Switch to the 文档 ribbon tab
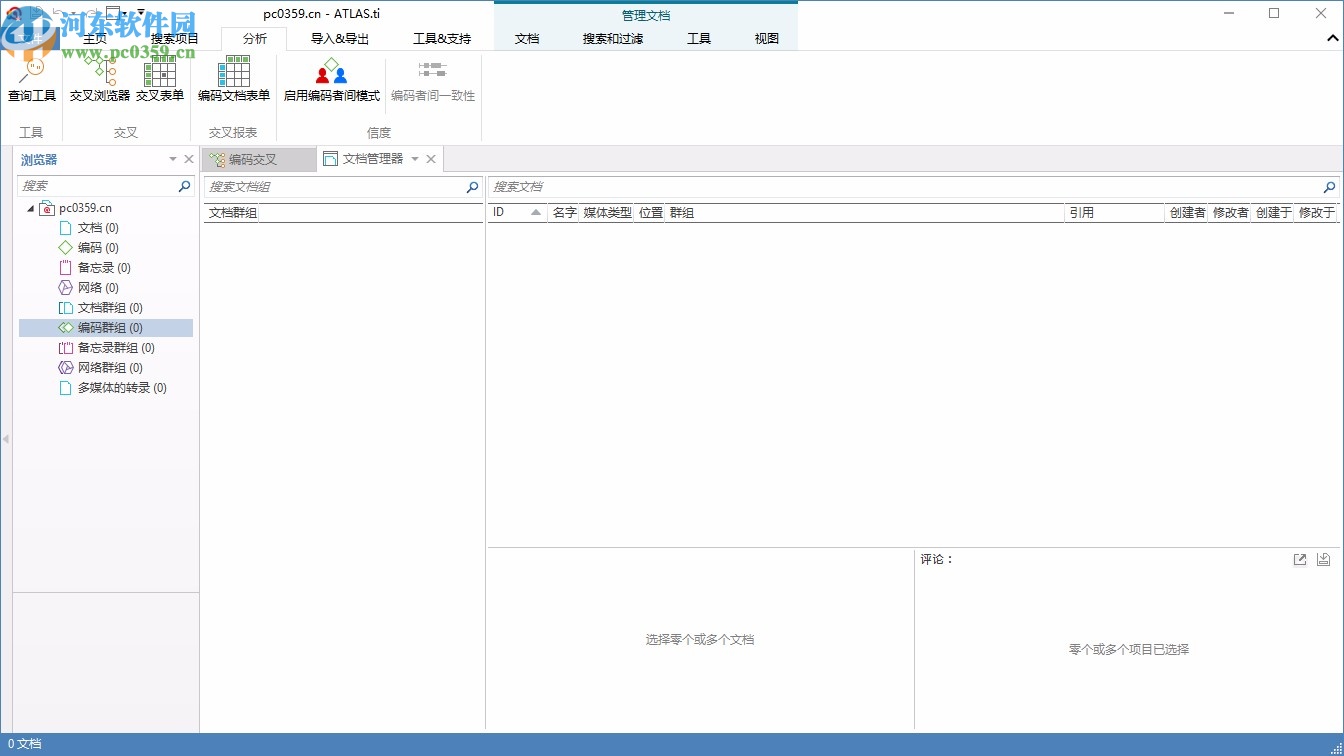 pyautogui.click(x=527, y=39)
